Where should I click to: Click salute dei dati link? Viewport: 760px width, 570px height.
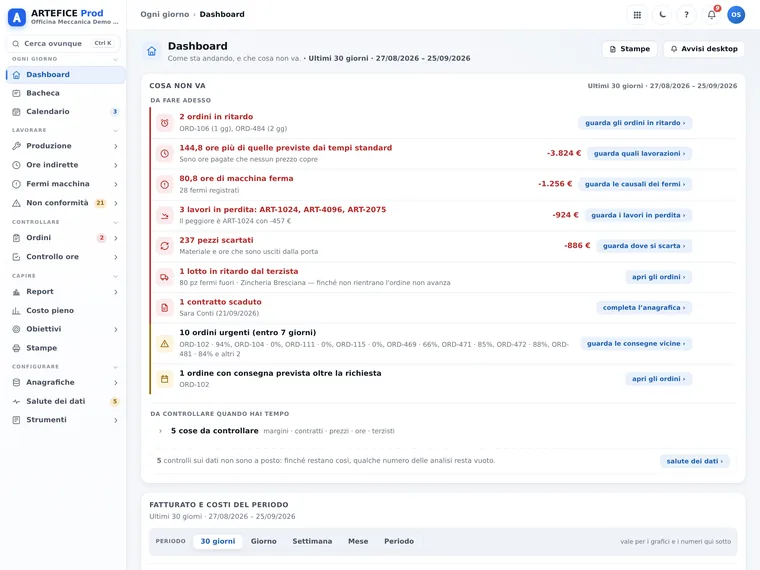695,461
